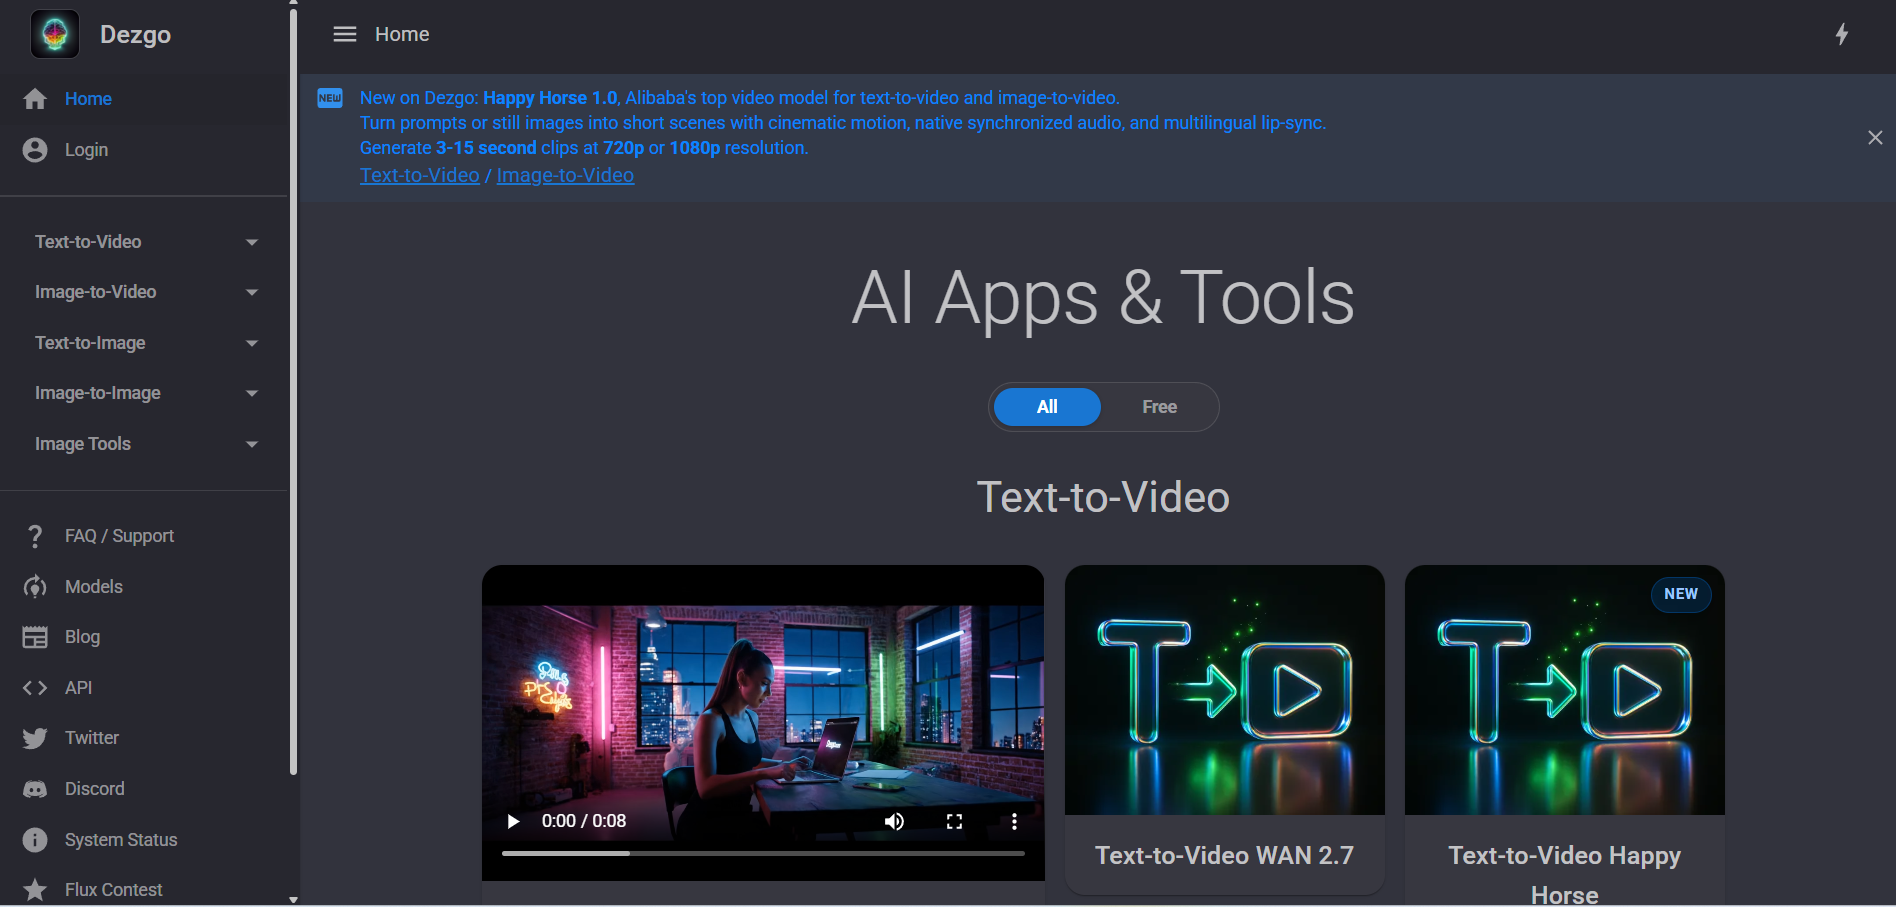The width and height of the screenshot is (1896, 907).
Task: Expand the Text-to-Video sidebar menu
Action: (146, 242)
